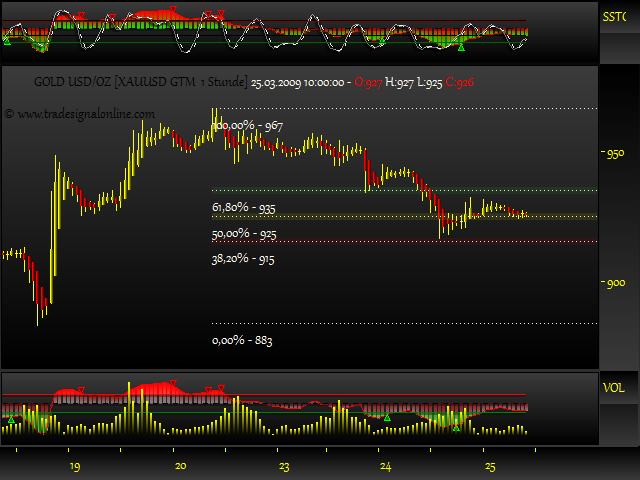This screenshot has height=480, width=640.
Task: Click green up arrow at far left of volume panel
Action: point(11,421)
